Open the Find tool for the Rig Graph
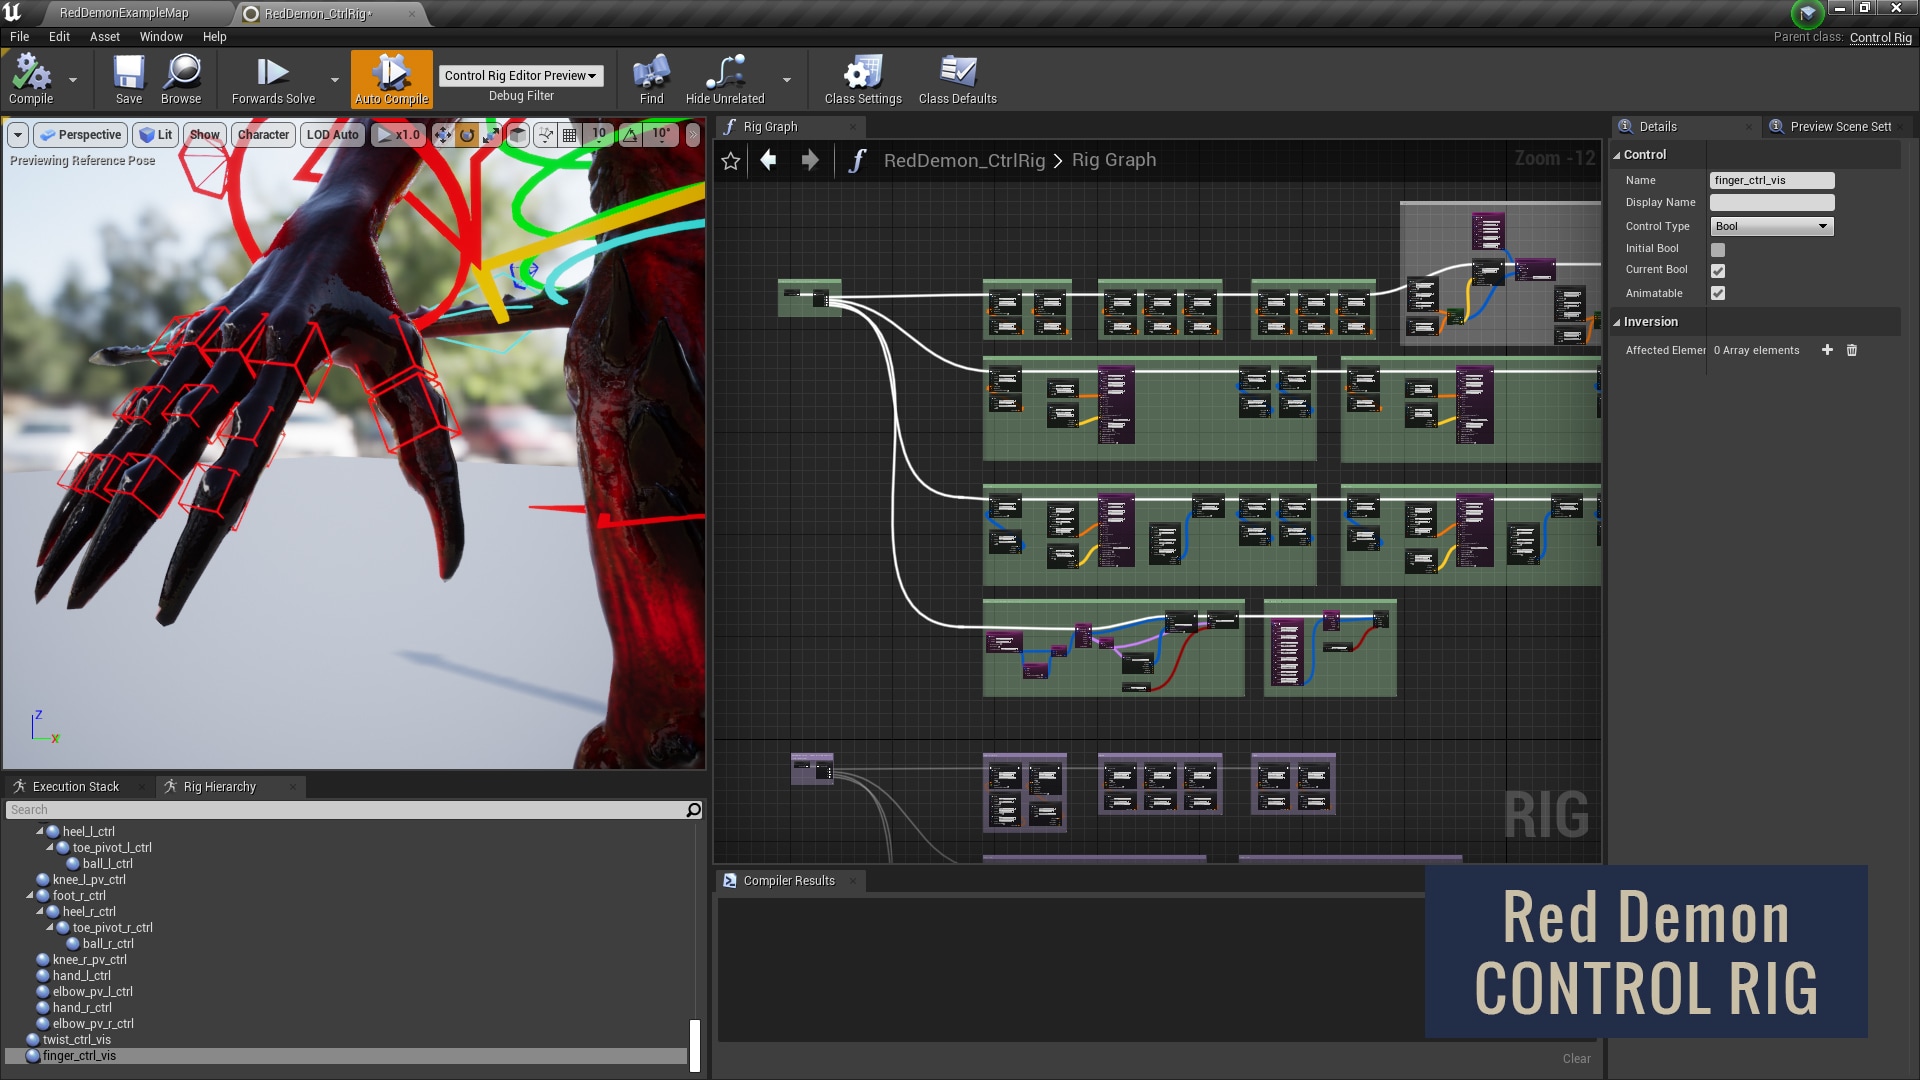1920x1080 pixels. tap(650, 78)
